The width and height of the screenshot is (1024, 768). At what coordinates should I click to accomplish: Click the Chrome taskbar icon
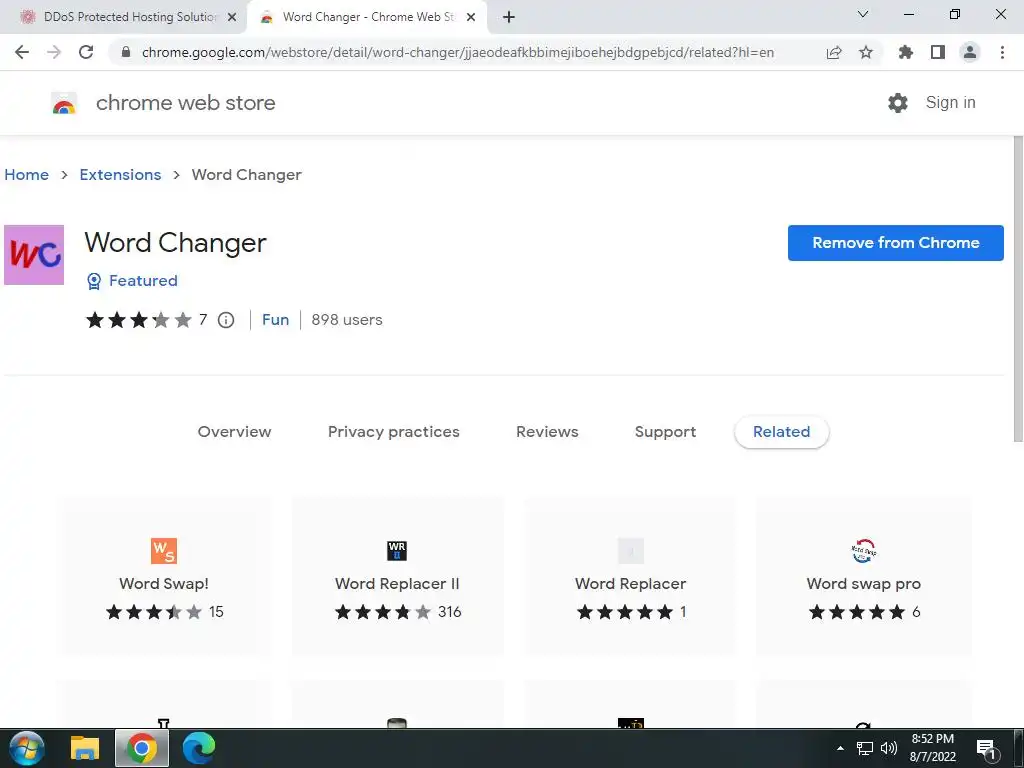142,748
